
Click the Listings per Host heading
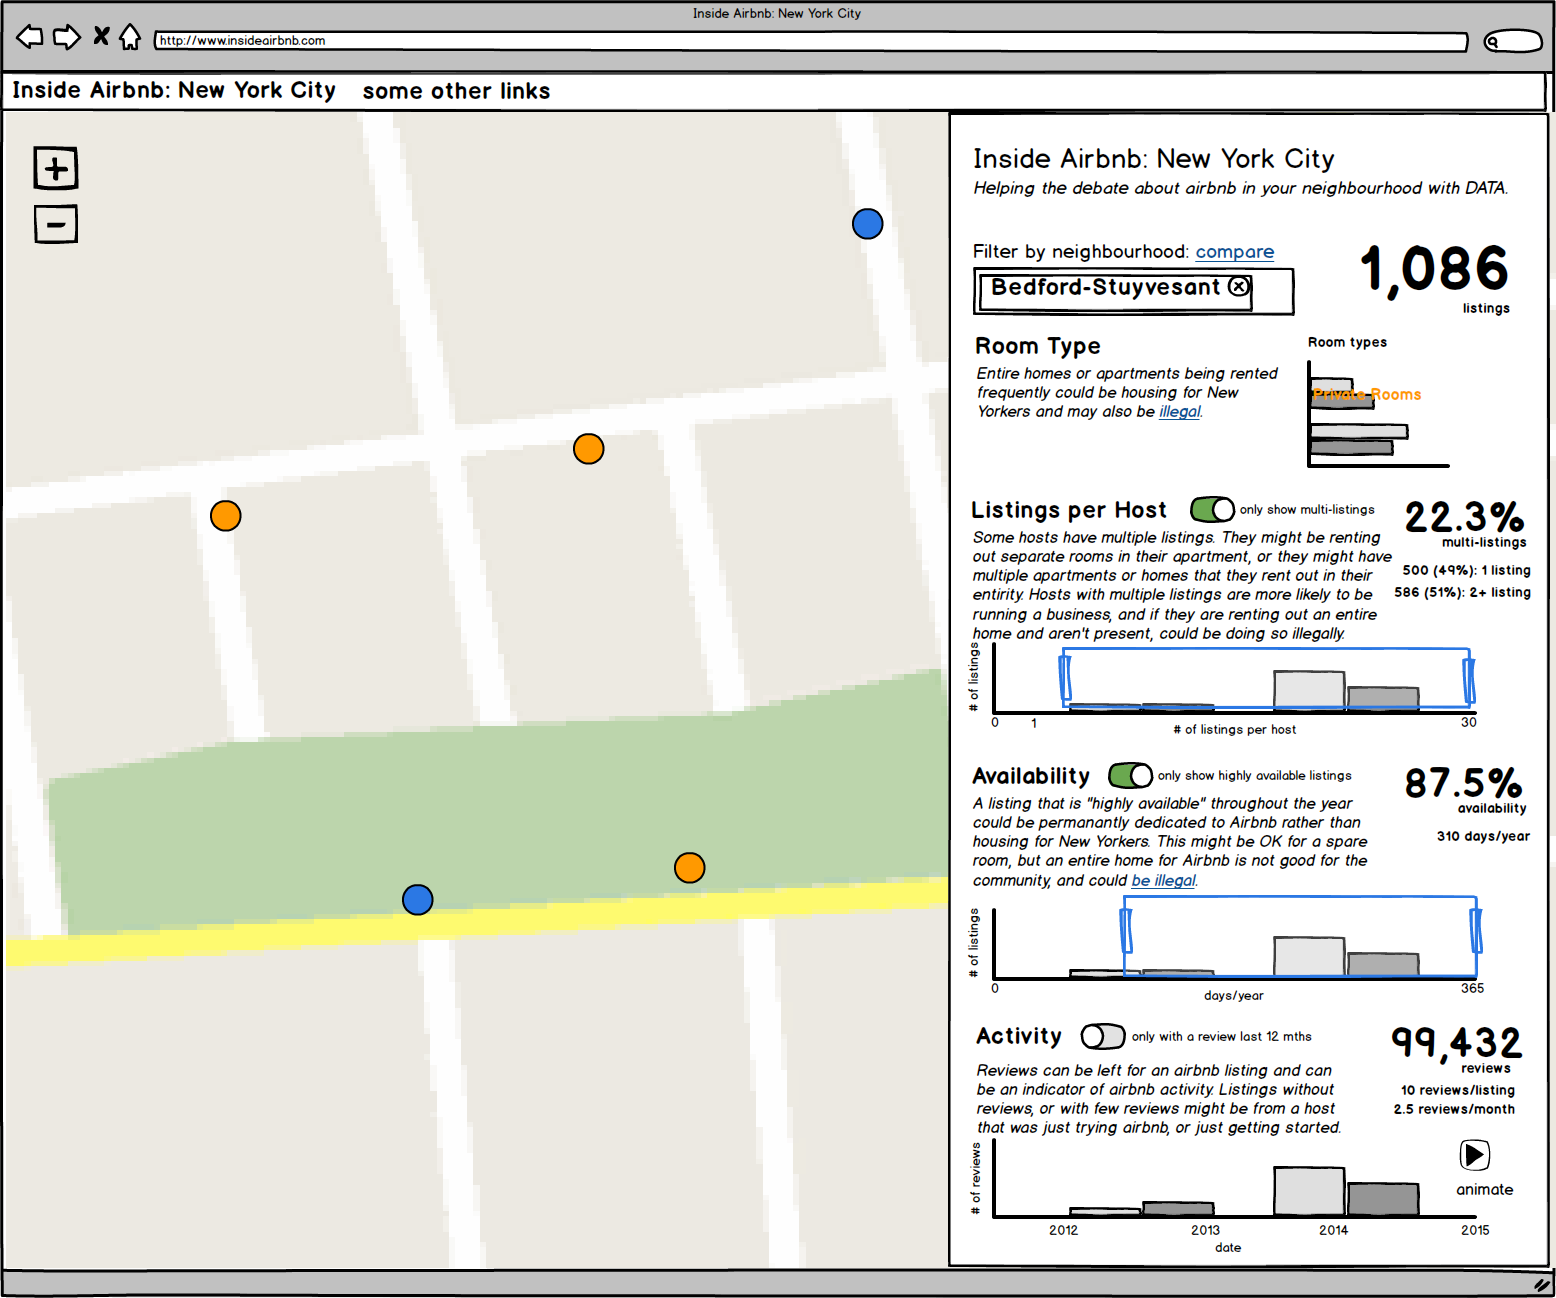pyautogui.click(x=1069, y=510)
